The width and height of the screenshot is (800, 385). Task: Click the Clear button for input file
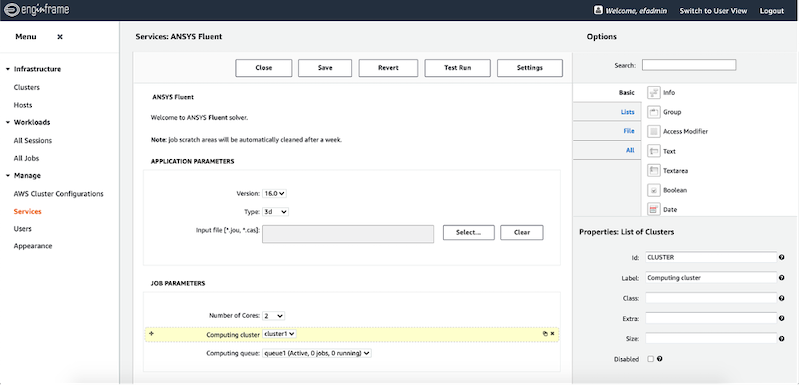(x=522, y=232)
